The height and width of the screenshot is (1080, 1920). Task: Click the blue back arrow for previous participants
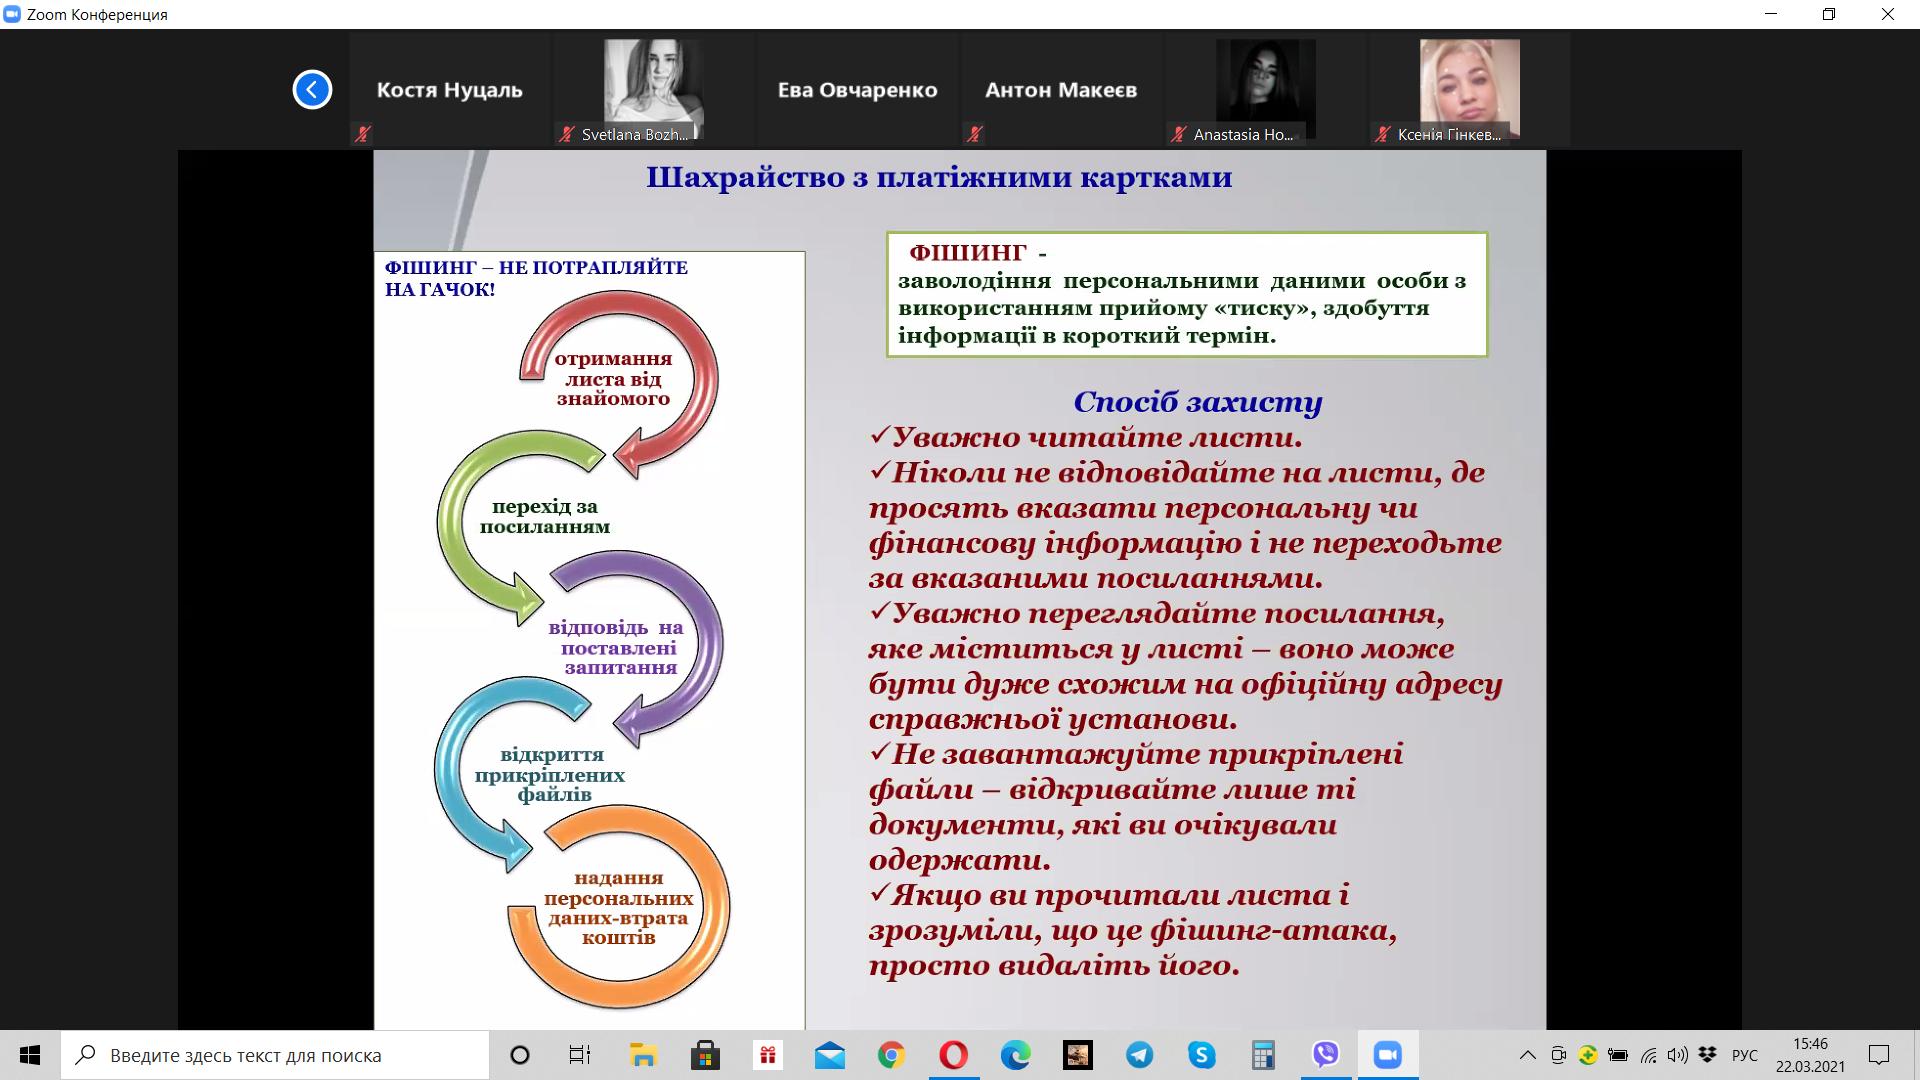[312, 90]
